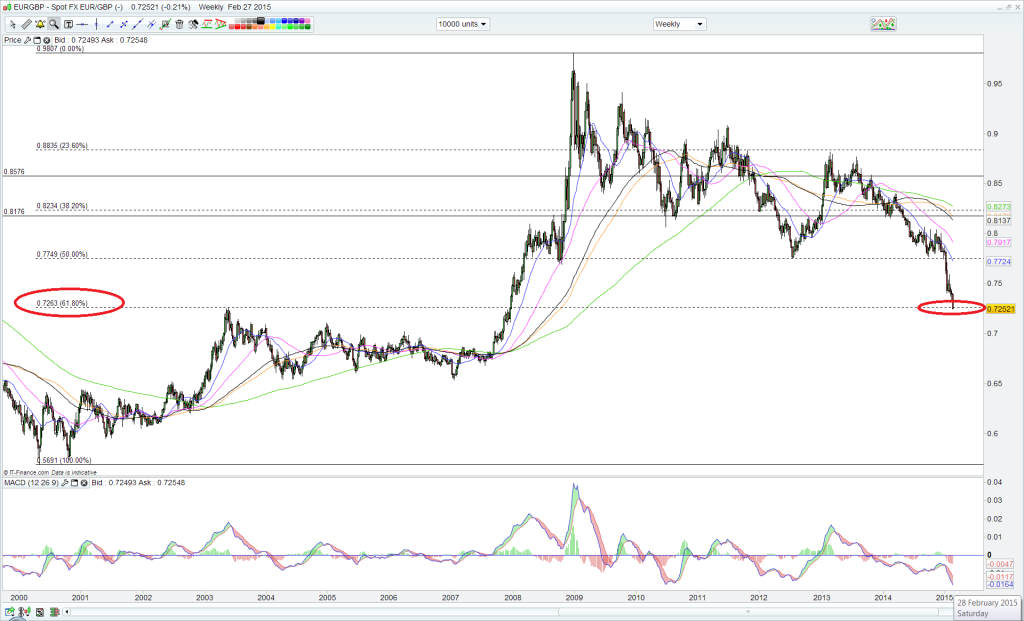This screenshot has width=1024, height=621.
Task: Click the horizontal time scrollbar track
Action: click(509, 612)
